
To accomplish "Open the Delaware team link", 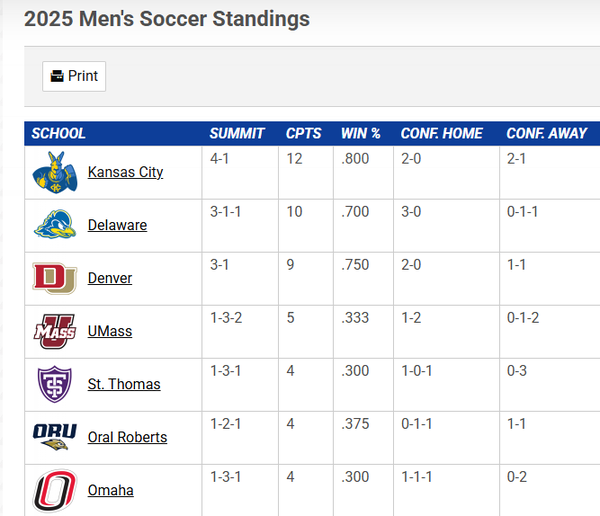I will click(x=117, y=225).
